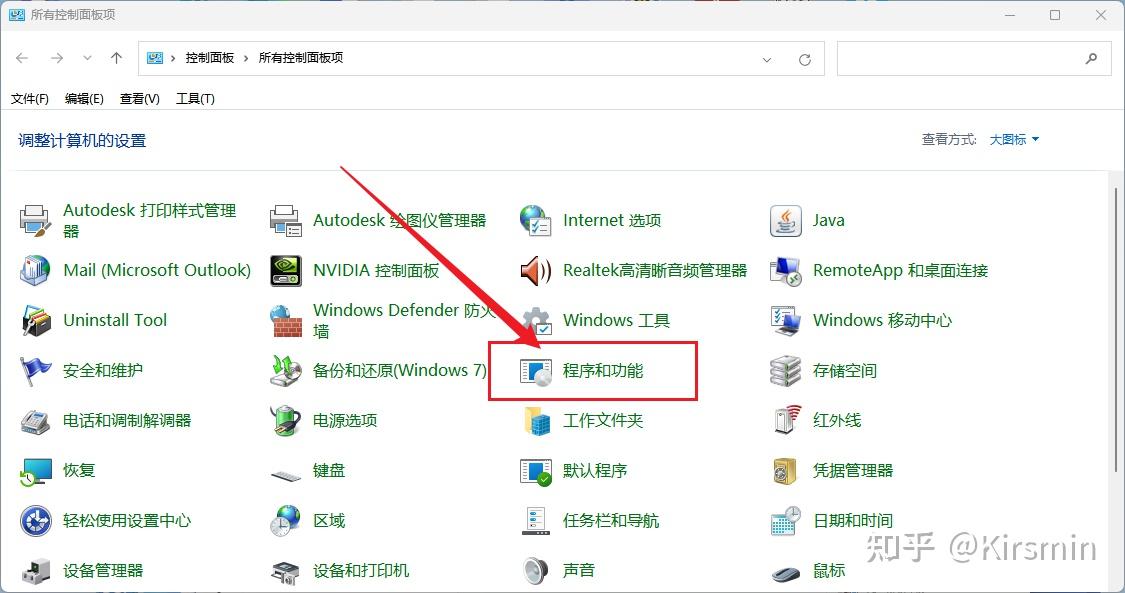Open the 程序和功能 text link
1125x593 pixels.
coord(603,371)
